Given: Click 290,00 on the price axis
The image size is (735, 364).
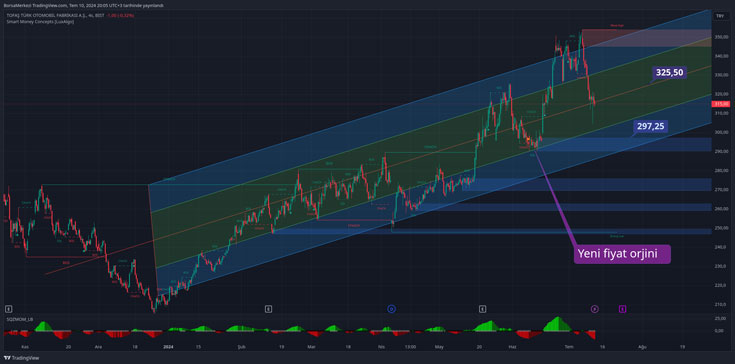Looking at the screenshot, I should (x=720, y=151).
